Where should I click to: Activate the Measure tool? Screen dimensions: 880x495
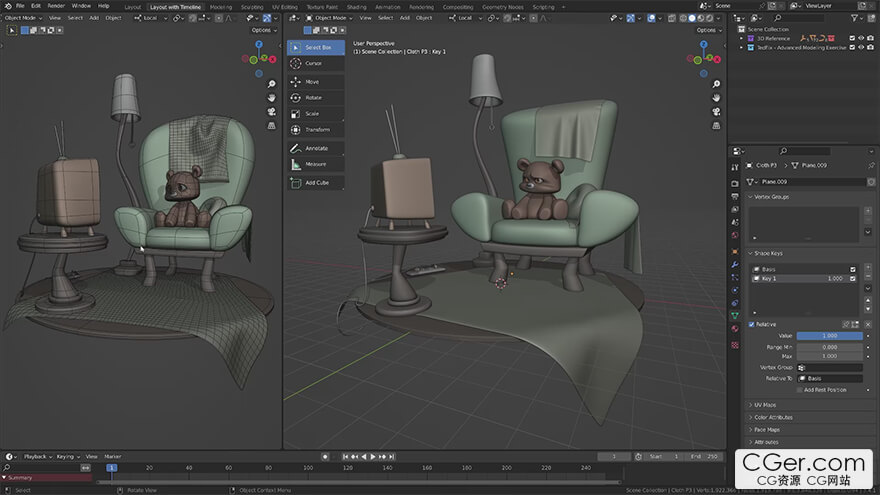316,164
